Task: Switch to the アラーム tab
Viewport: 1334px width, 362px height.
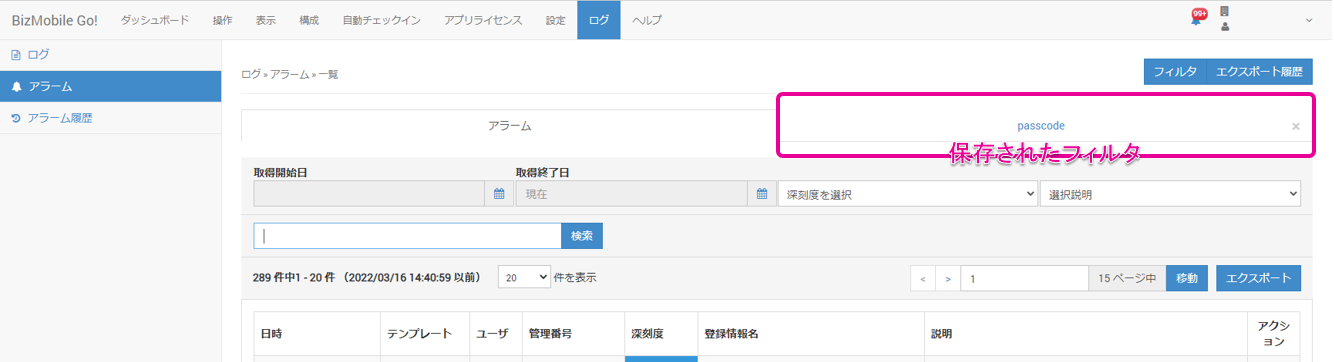Action: tap(509, 126)
